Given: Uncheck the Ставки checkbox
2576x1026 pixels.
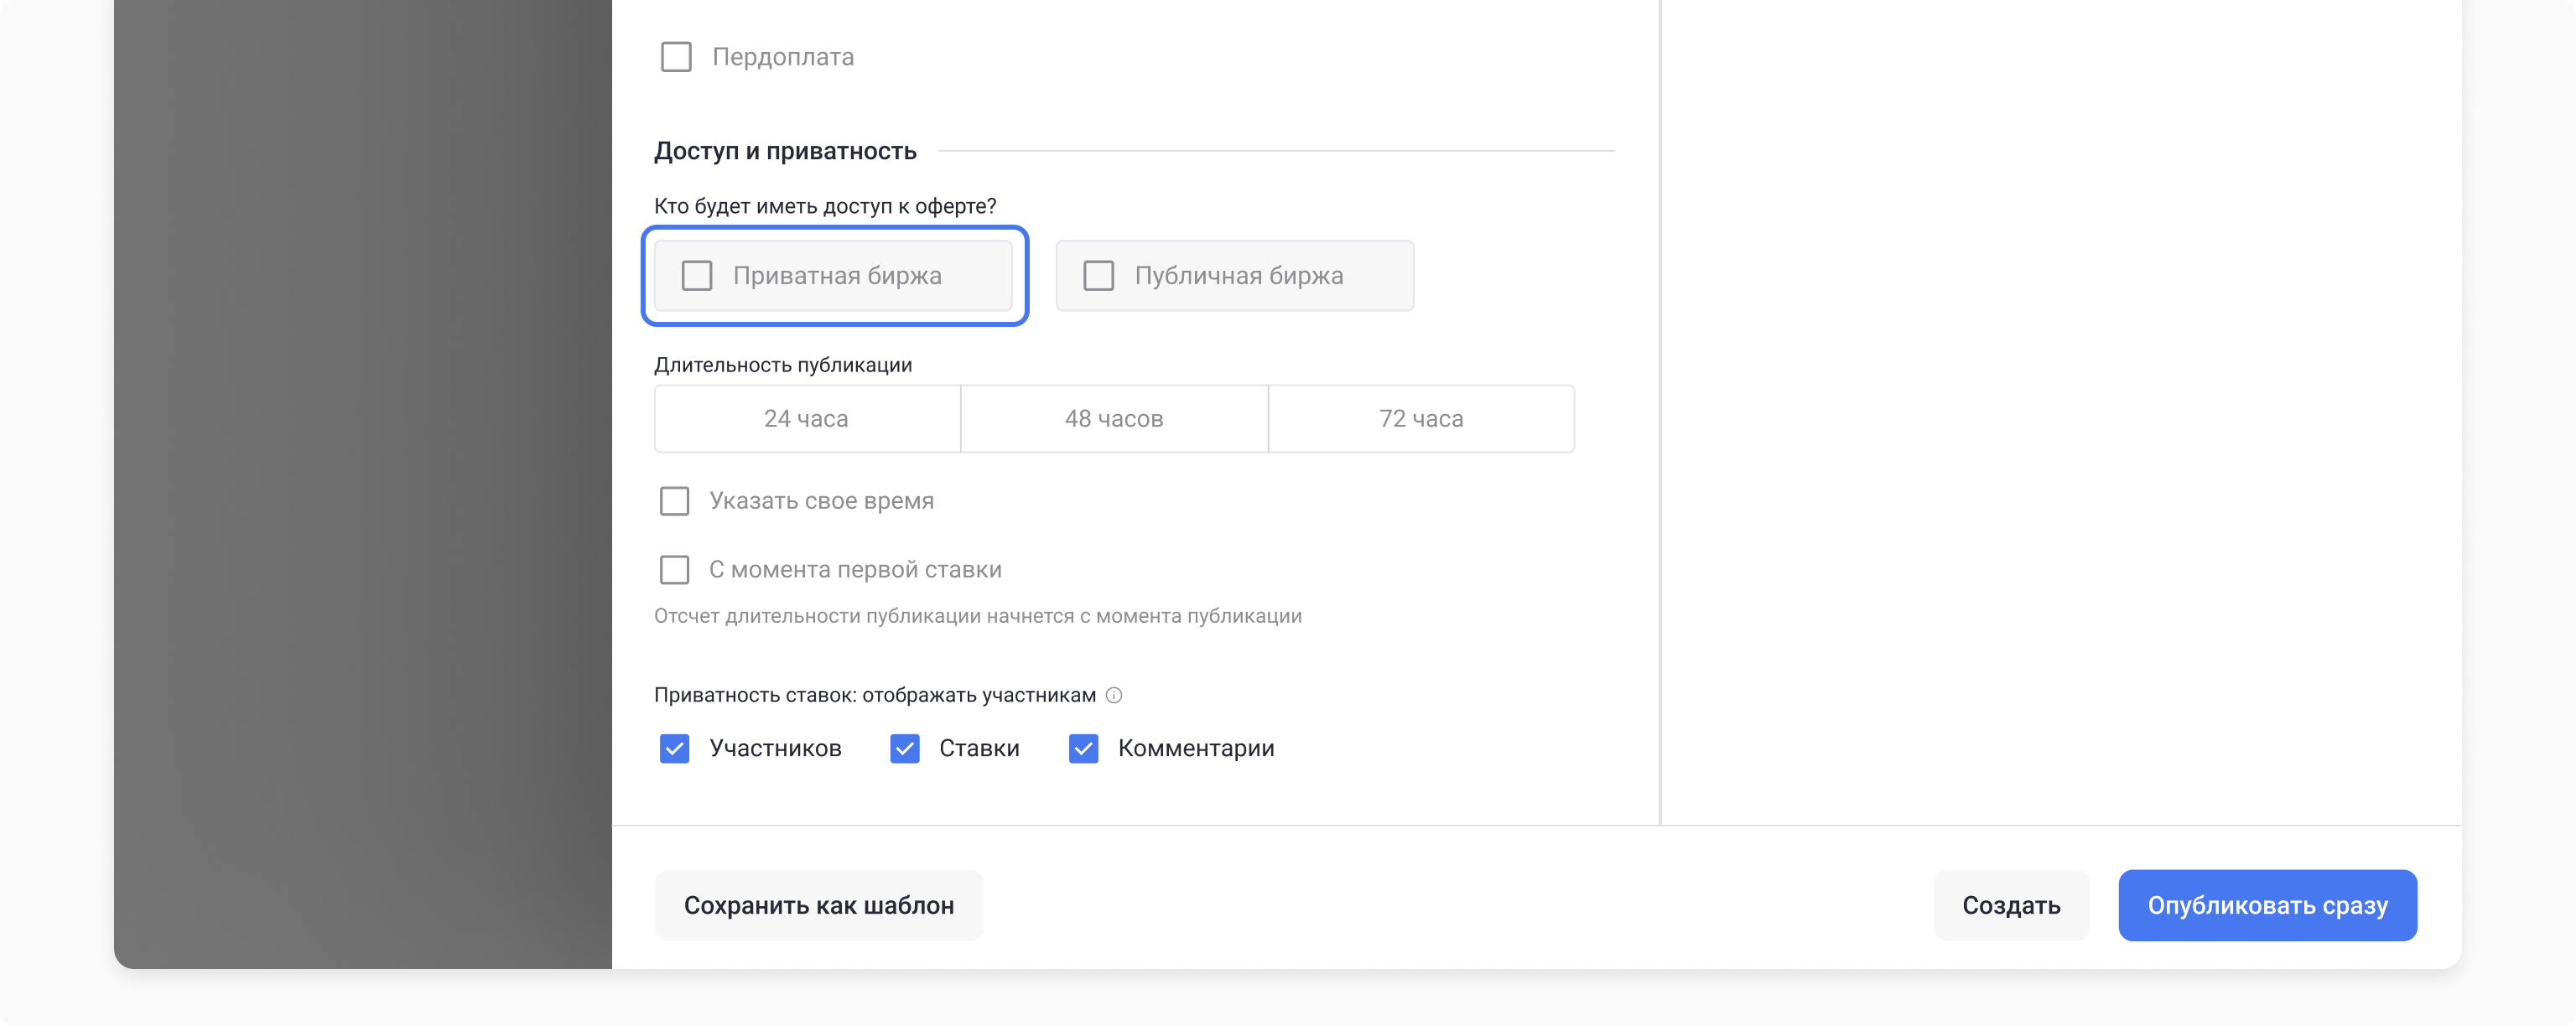Looking at the screenshot, I should click(x=904, y=749).
